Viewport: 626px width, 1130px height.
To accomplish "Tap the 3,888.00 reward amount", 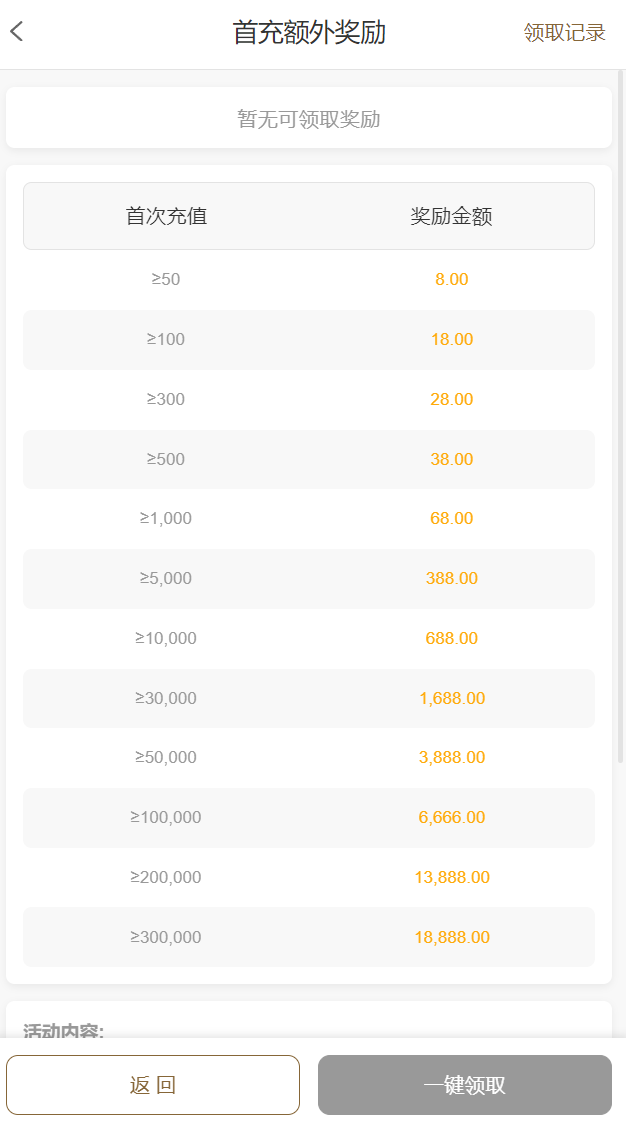I will [x=452, y=757].
